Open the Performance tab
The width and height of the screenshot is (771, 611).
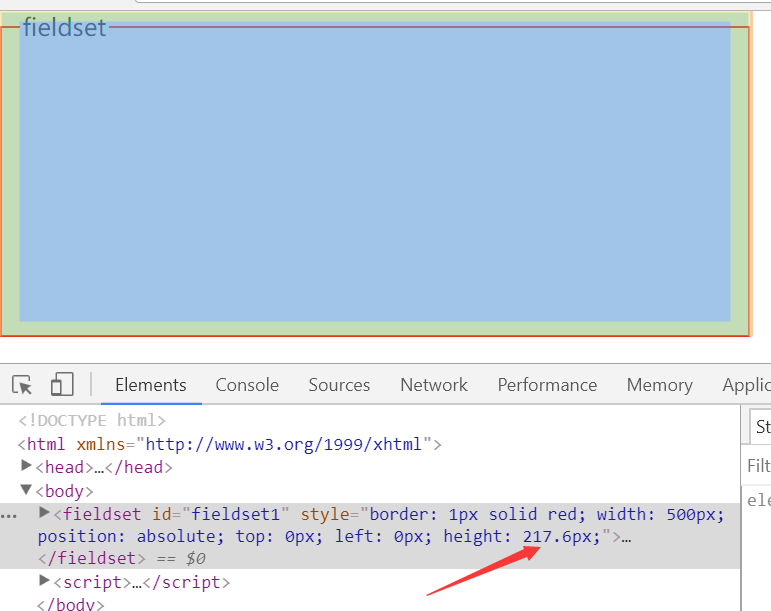[547, 385]
